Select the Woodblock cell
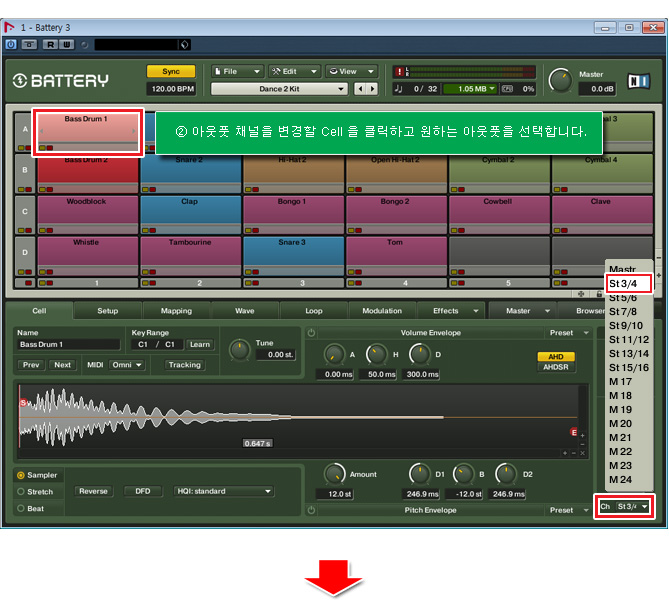This screenshot has width=669, height=608. pos(87,215)
